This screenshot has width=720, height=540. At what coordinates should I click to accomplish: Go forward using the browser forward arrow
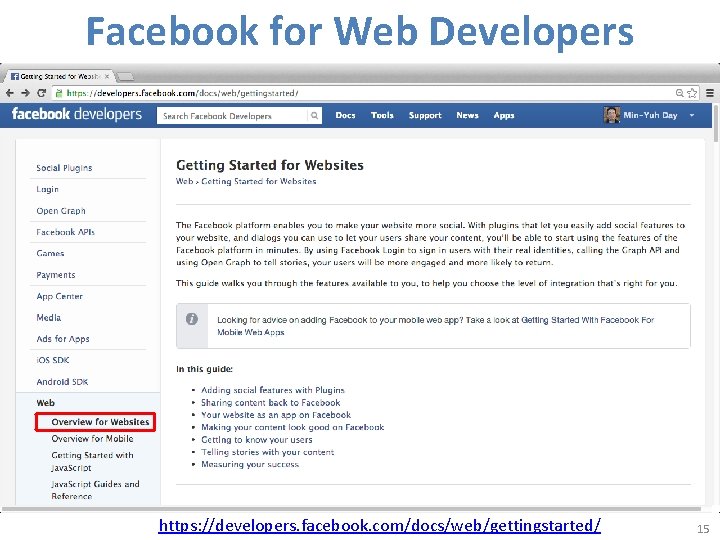[x=25, y=93]
